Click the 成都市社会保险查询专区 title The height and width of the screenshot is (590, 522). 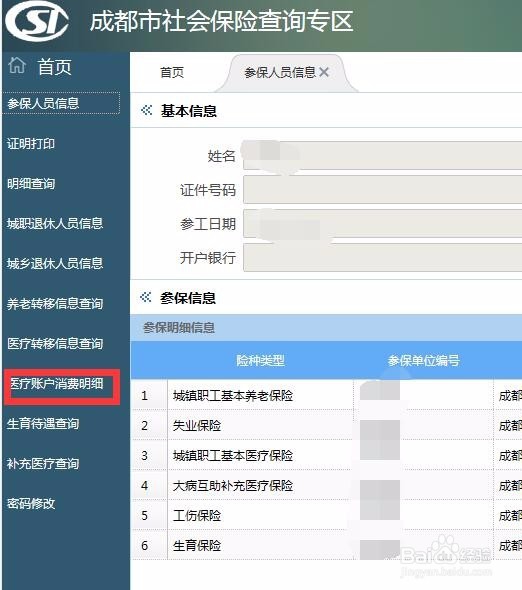pos(221,21)
